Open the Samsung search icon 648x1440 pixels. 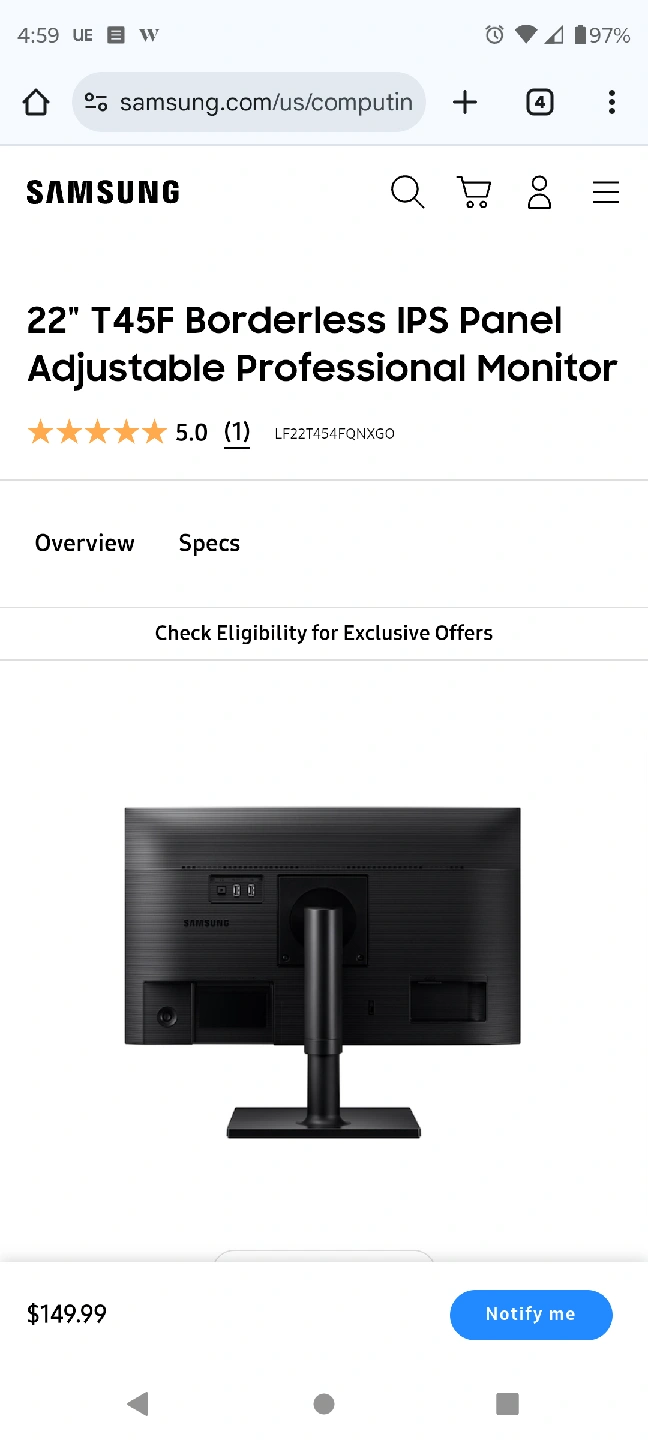[408, 192]
